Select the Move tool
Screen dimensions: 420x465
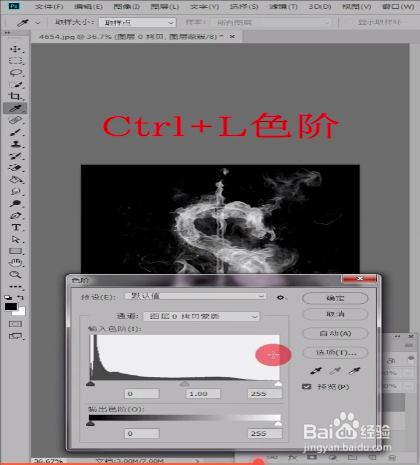[15, 49]
